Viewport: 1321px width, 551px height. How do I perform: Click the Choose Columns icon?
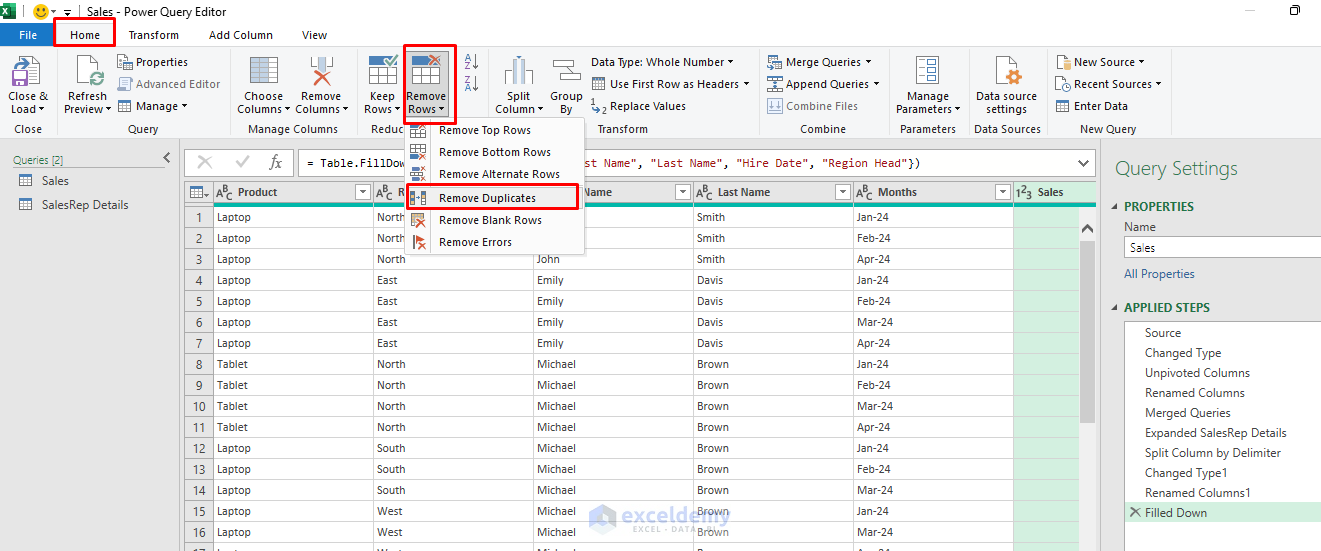(264, 72)
